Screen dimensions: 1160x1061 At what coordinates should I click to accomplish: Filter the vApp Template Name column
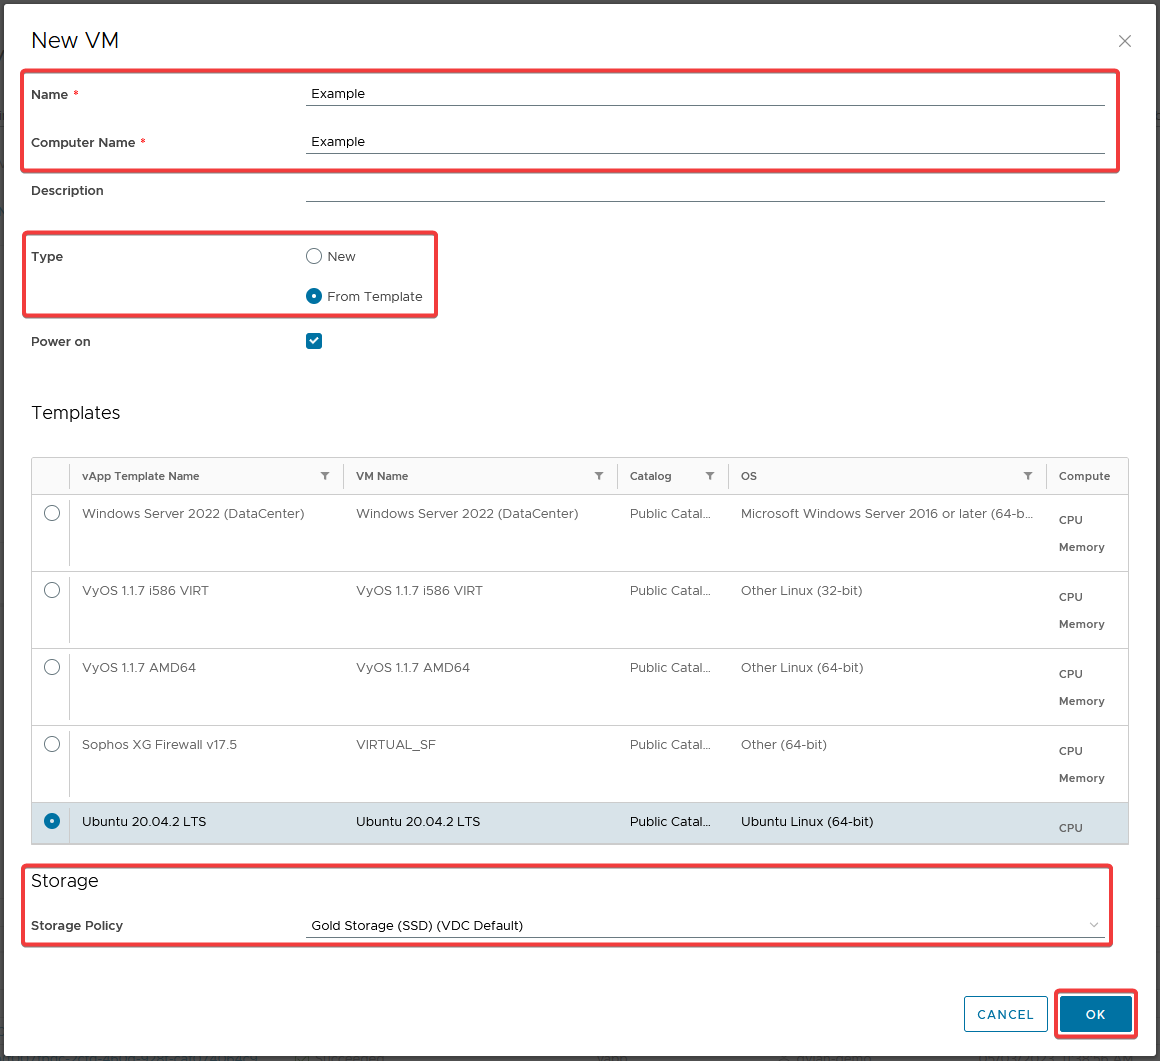click(x=325, y=476)
